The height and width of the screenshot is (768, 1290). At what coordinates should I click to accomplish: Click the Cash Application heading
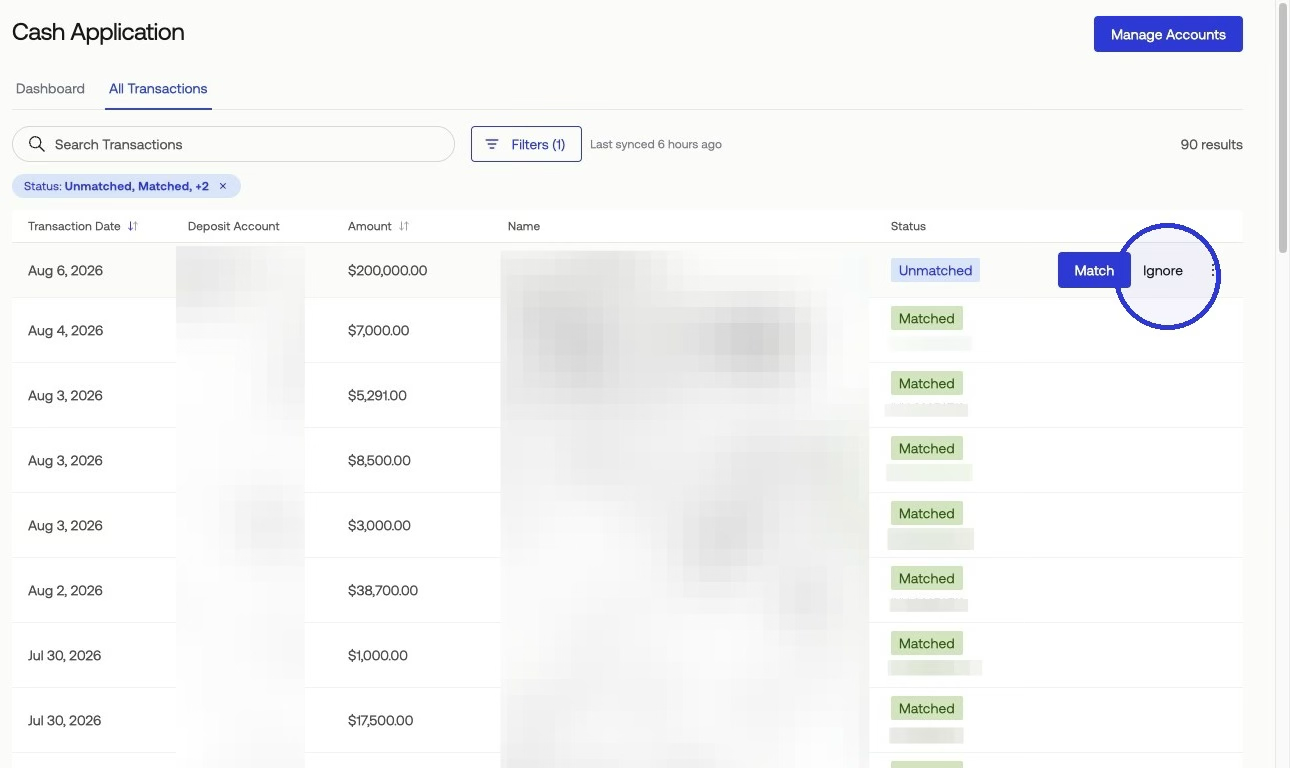[x=98, y=32]
